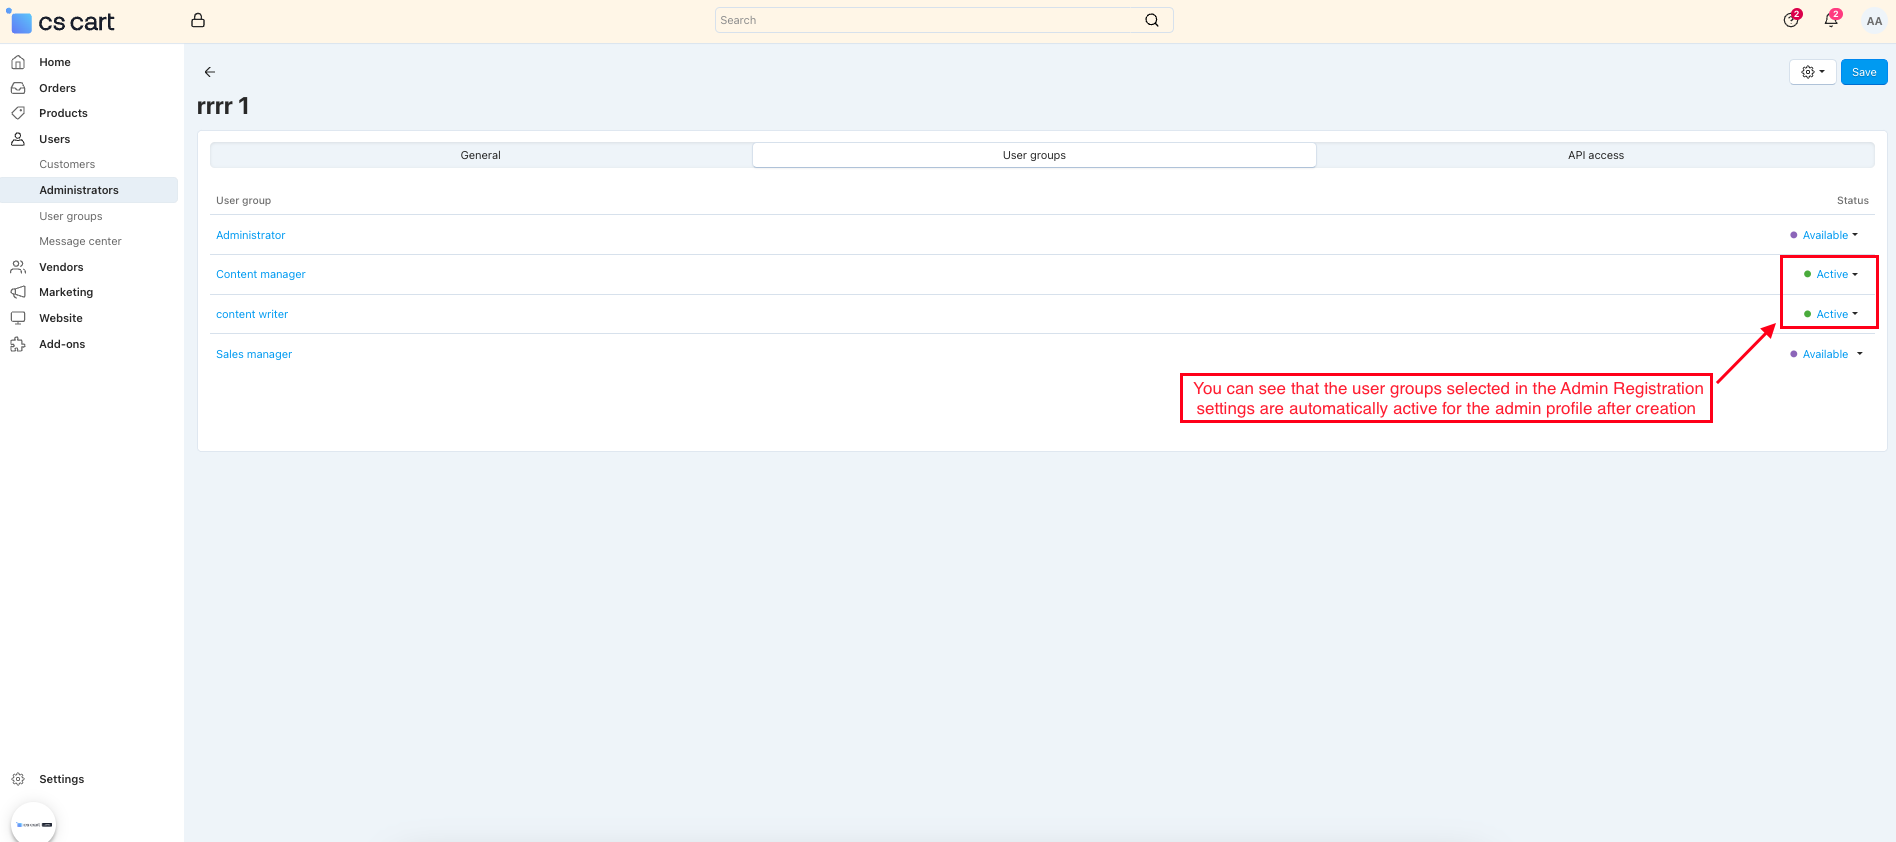Click the CS-Cart logo
Image resolution: width=1896 pixels, height=842 pixels.
click(62, 22)
